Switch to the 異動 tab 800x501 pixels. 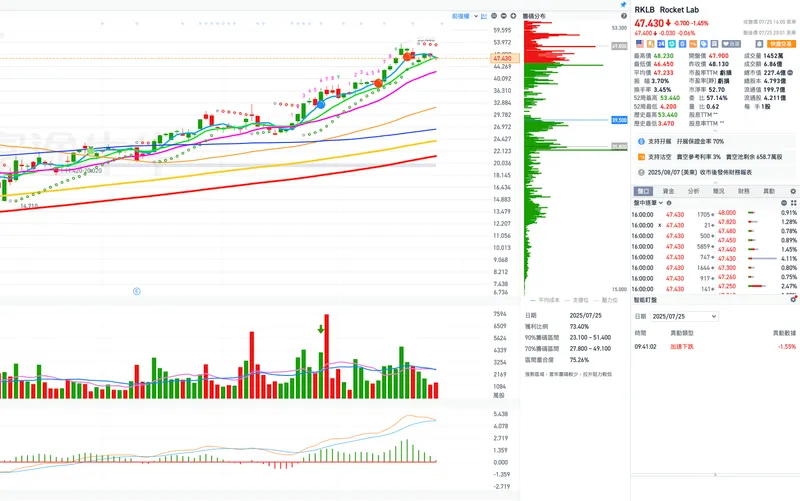768,191
